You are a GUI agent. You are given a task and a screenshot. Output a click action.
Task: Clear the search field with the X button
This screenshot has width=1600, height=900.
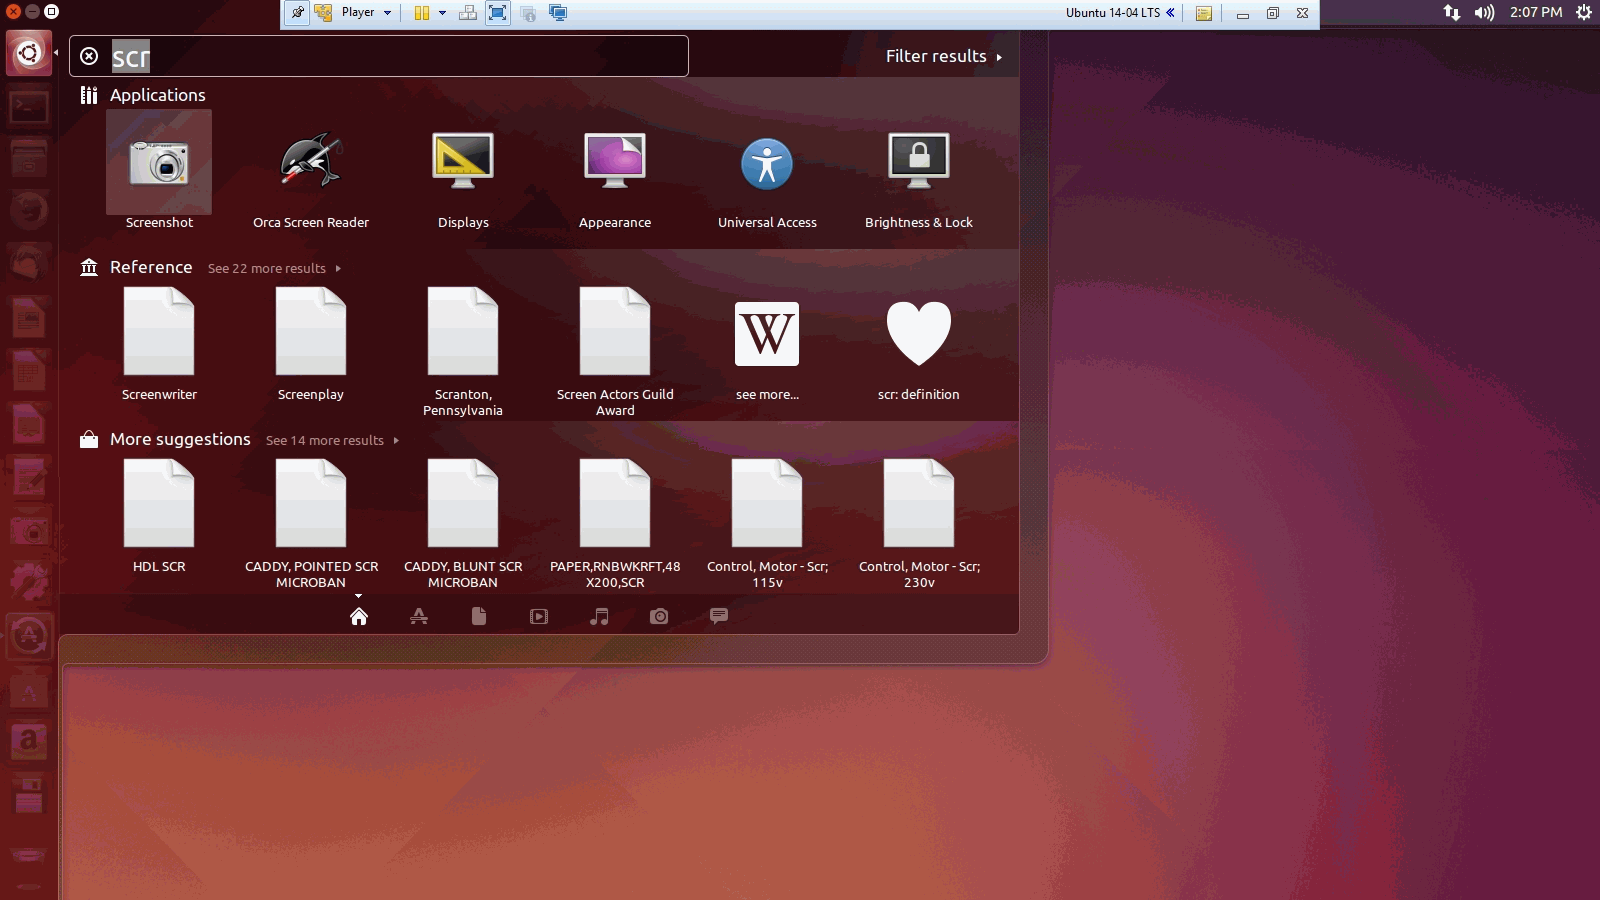click(89, 56)
